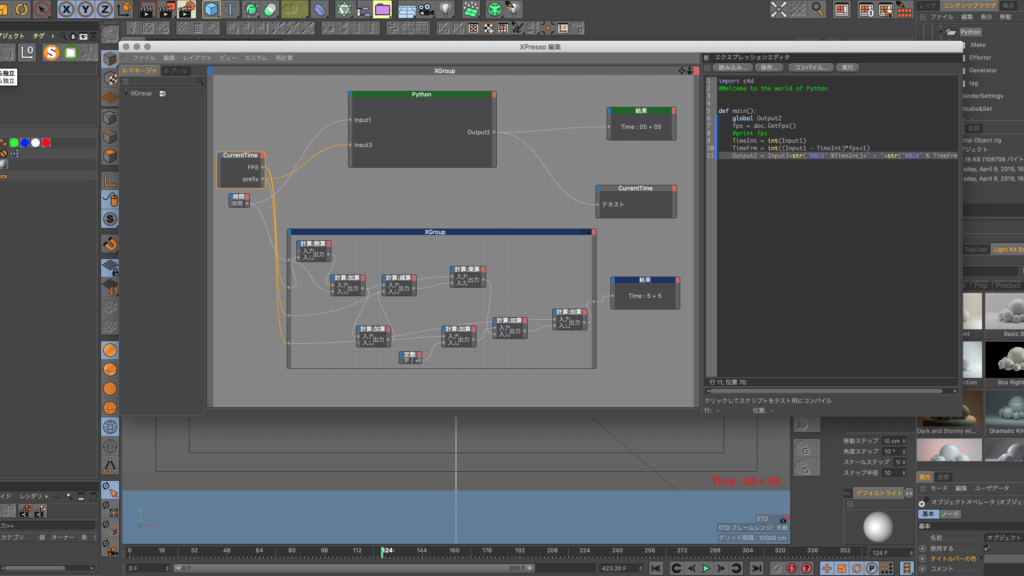Viewport: 1024px width, 576px height.
Task: Click the light bulb icon in toolbar
Action: [444, 9]
